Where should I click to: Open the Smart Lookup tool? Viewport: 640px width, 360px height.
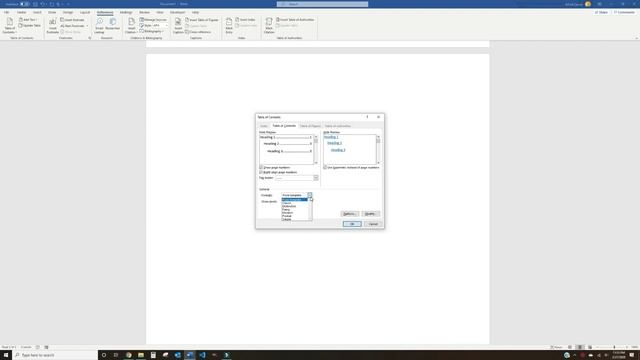tap(99, 25)
